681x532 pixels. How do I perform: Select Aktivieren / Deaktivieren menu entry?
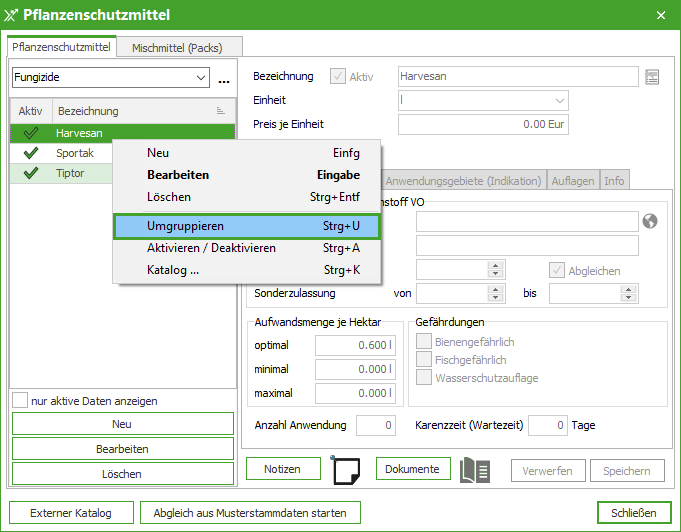click(247, 248)
